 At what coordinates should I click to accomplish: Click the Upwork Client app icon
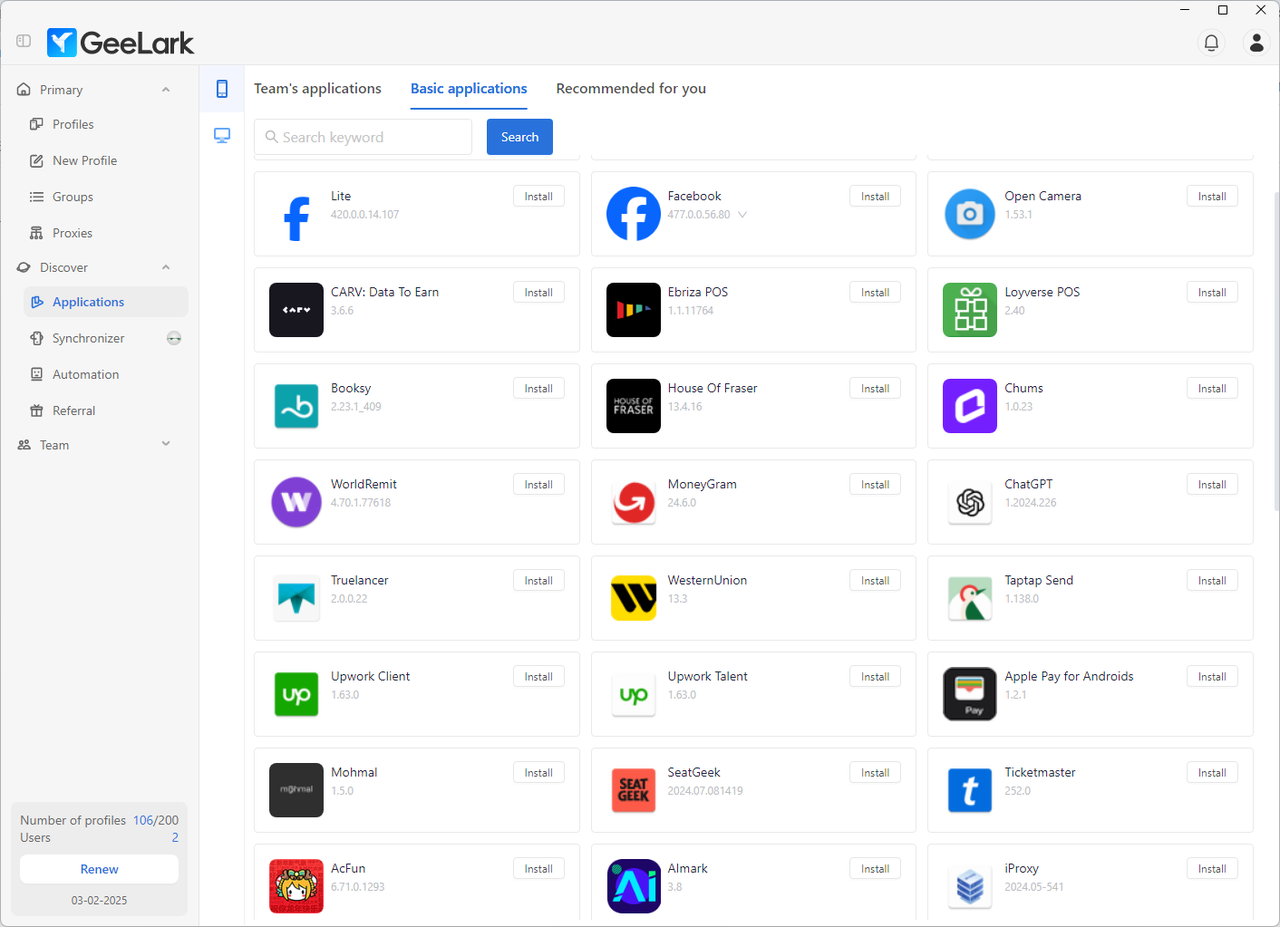pyautogui.click(x=296, y=694)
